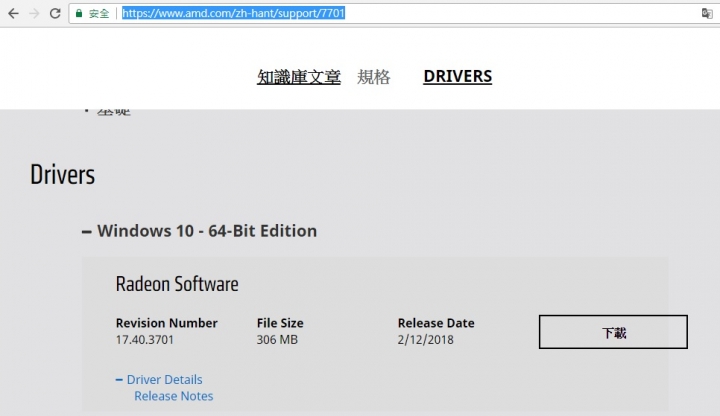Click the green padlock security icon
The width and height of the screenshot is (720, 416).
tap(79, 13)
